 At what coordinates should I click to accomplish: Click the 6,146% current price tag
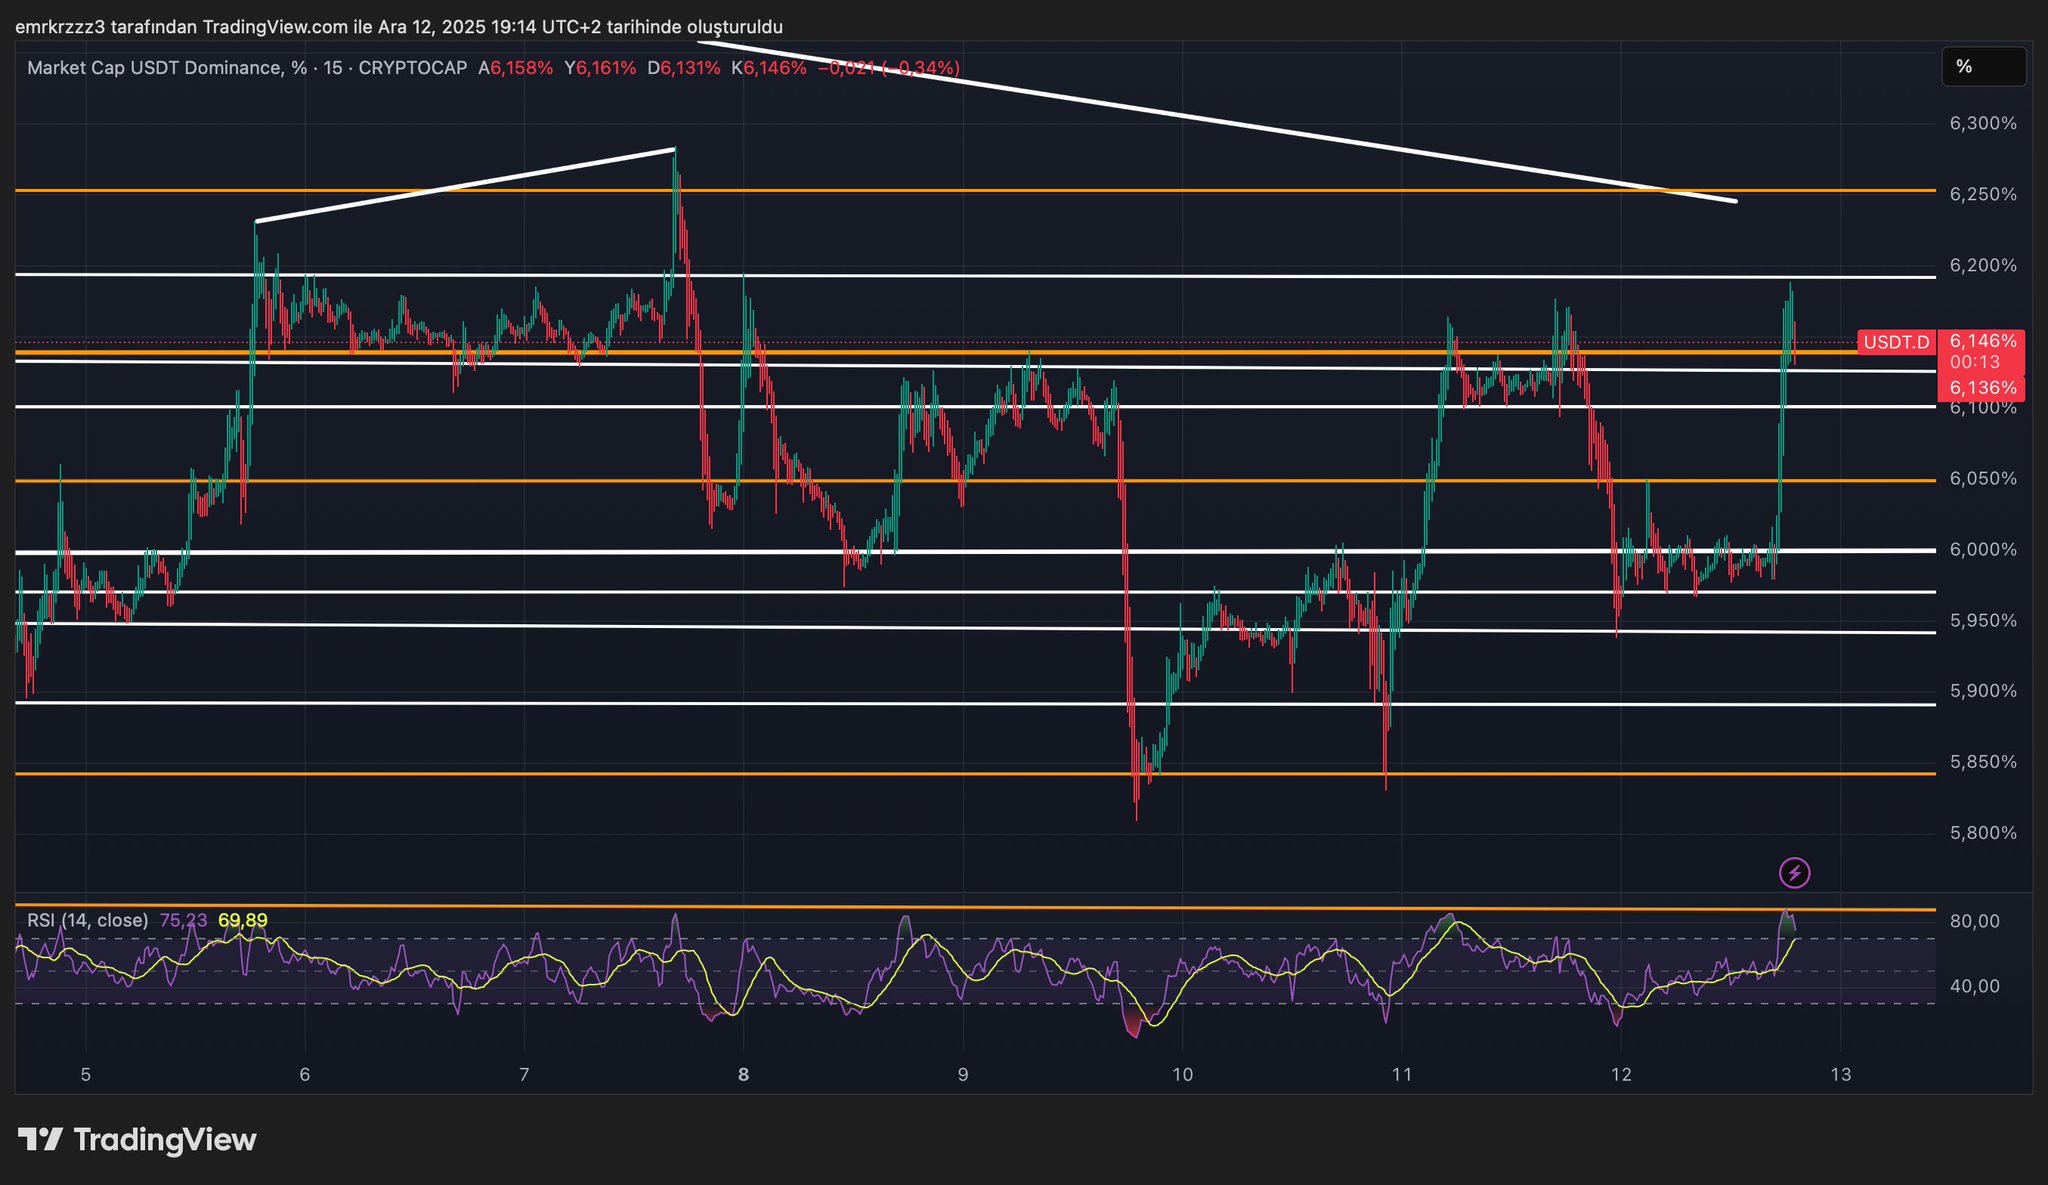pos(1982,341)
